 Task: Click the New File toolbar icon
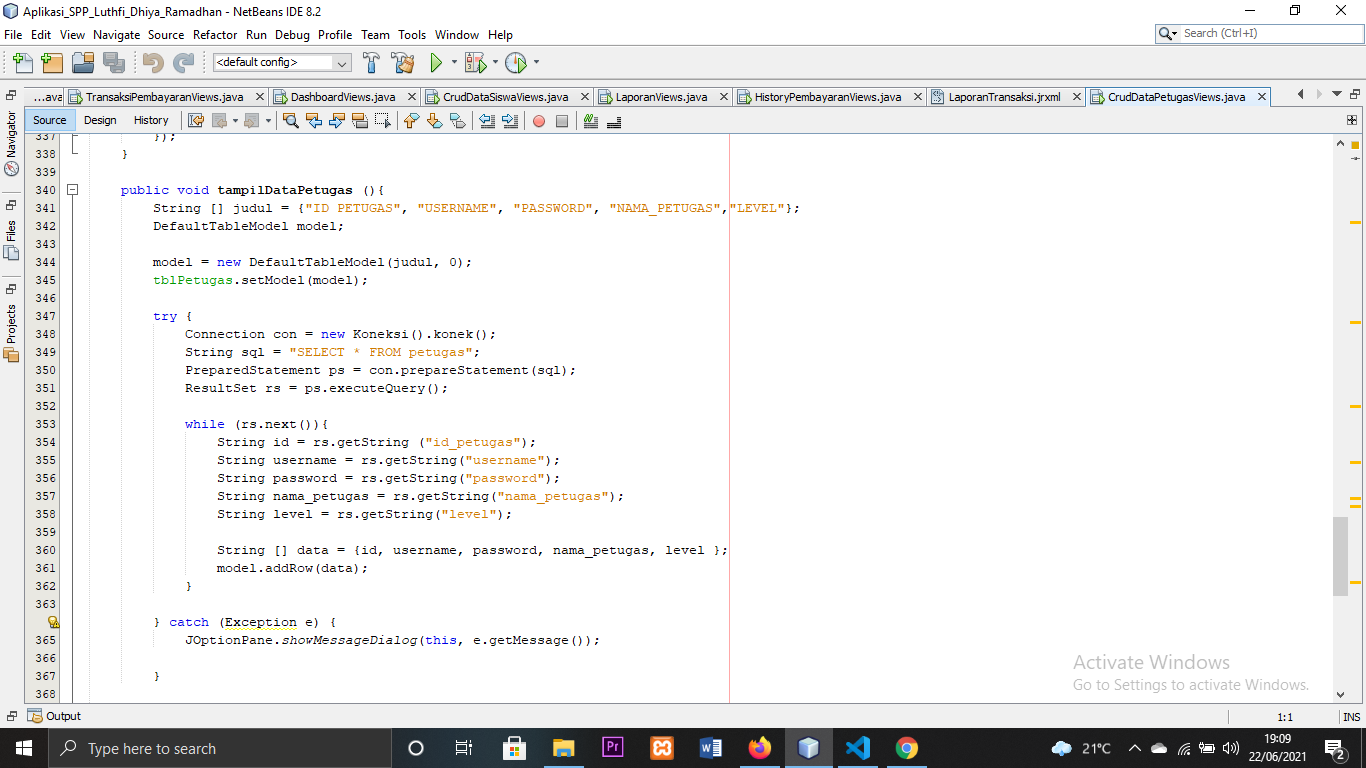(x=21, y=63)
